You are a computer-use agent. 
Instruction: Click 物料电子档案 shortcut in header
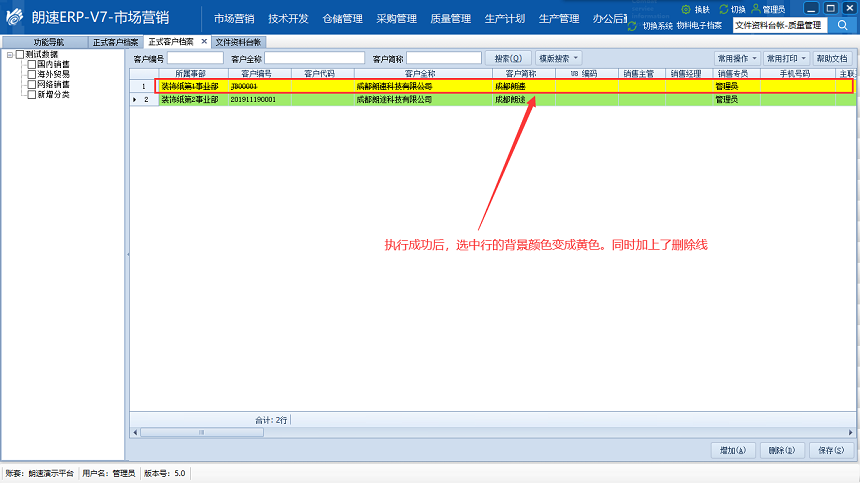tap(699, 25)
